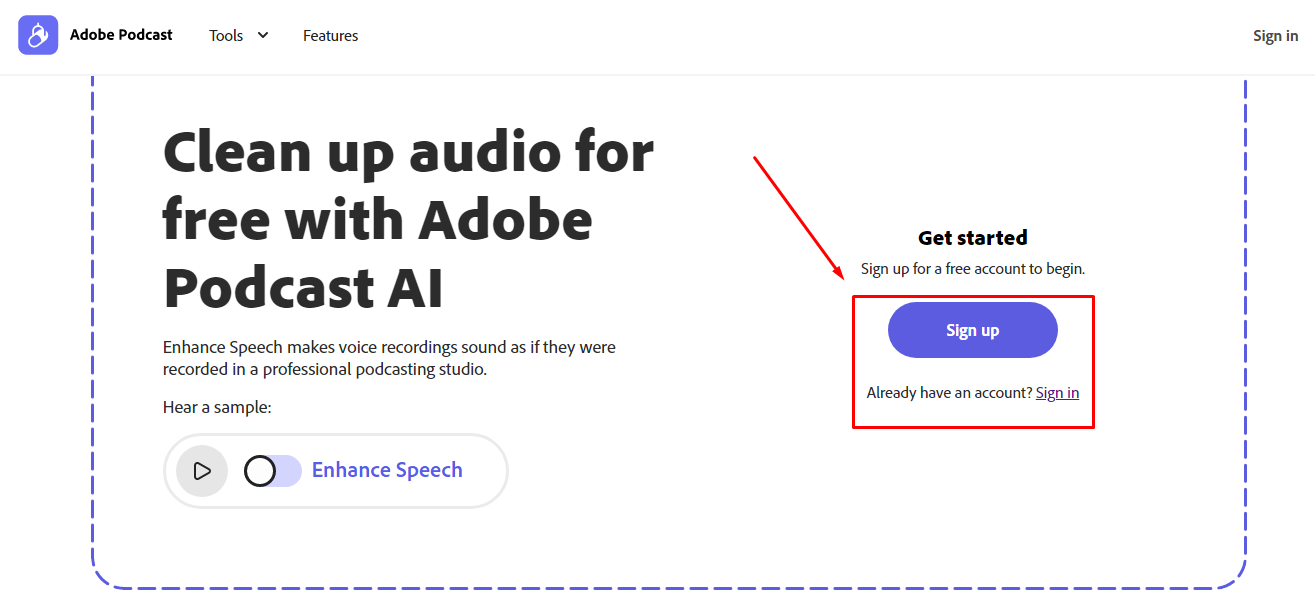Open the Adobe Podcast brand name link
This screenshot has width=1315, height=601.
tap(121, 35)
